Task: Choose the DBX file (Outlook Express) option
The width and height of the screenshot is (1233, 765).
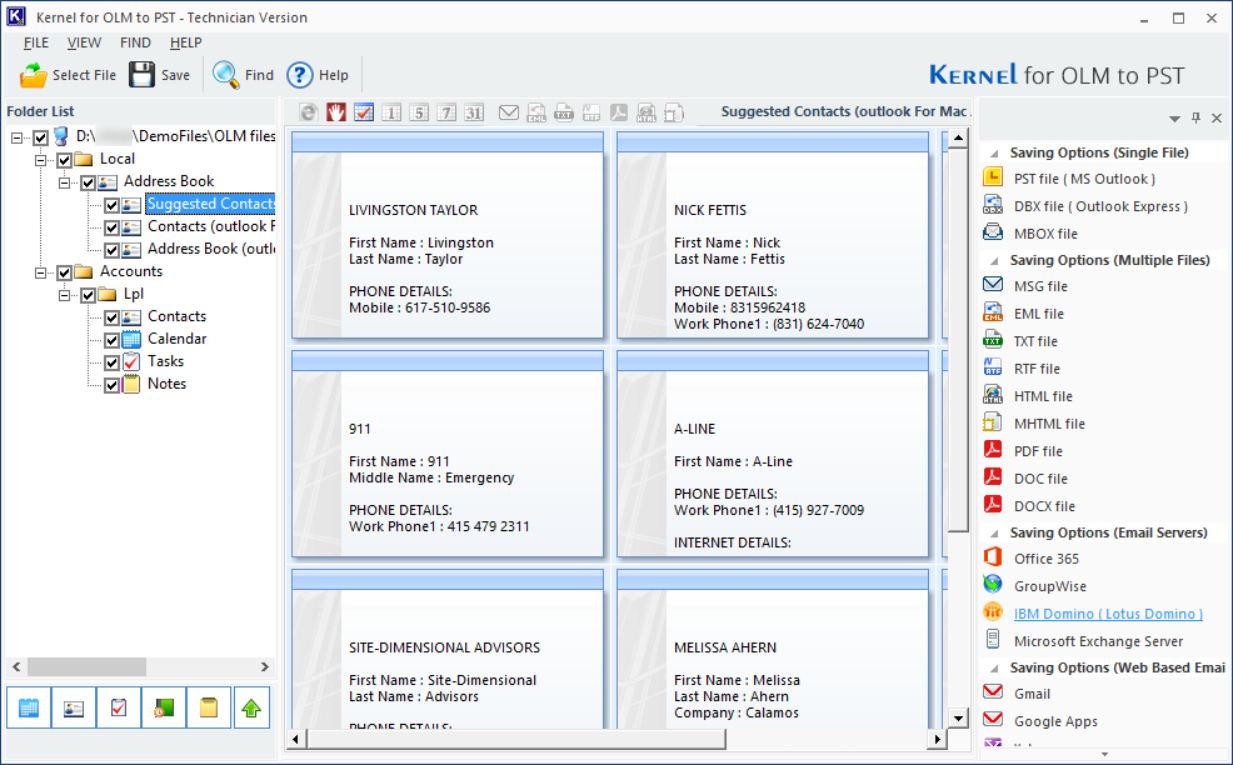Action: click(x=1087, y=206)
